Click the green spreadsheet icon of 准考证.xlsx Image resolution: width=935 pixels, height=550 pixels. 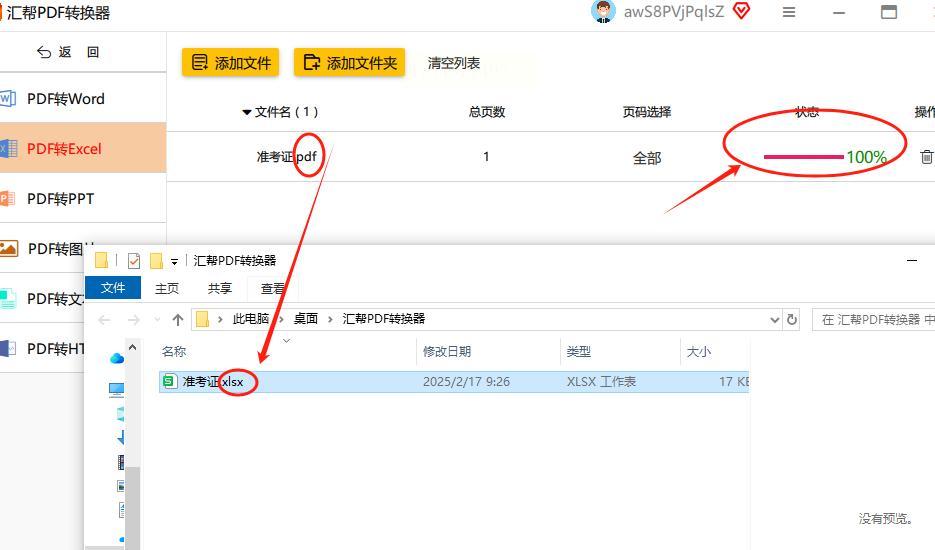pos(169,381)
